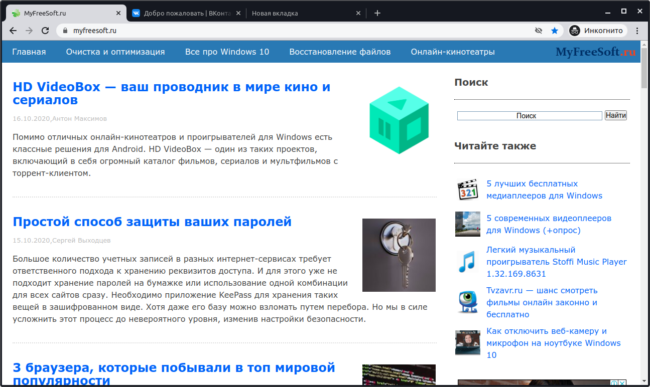The width and height of the screenshot is (650, 387).
Task: Open 5 лучших бесплатных медиаплееров link
Action: tap(544, 190)
